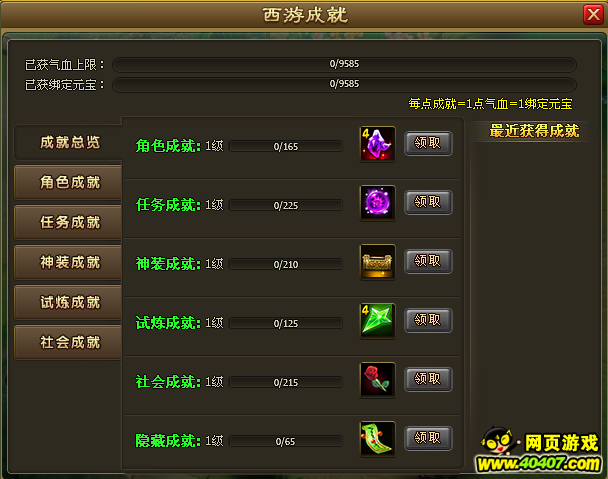
Task: Open the 任务成就 tab
Action: tap(69, 222)
